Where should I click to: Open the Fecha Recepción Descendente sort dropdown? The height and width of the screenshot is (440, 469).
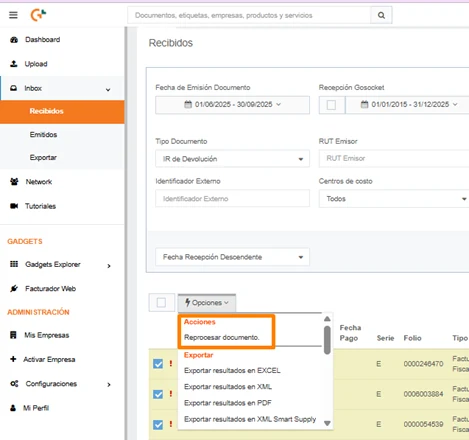(x=232, y=257)
